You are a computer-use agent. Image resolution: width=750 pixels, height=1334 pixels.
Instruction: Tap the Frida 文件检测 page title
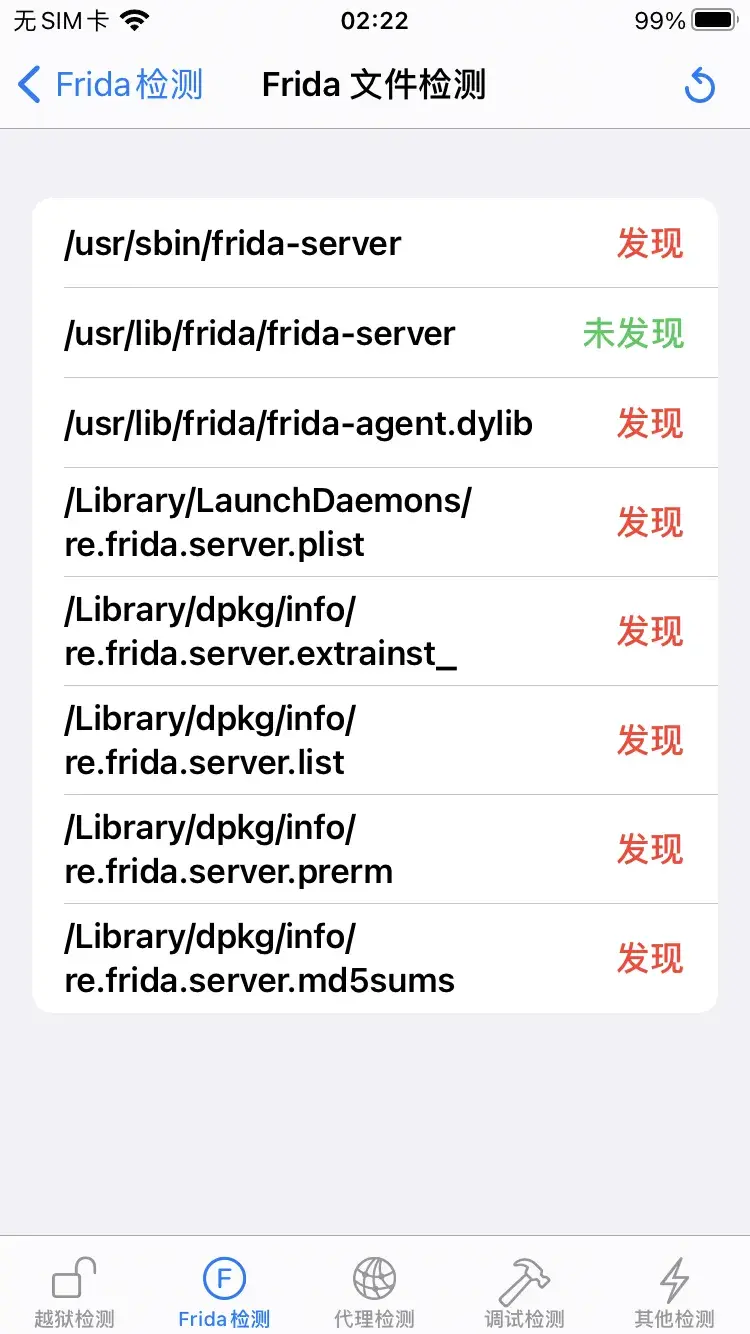coord(374,85)
